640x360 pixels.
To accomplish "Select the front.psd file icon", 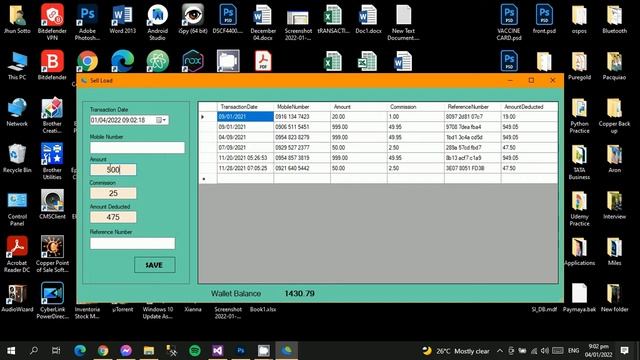I will point(544,19).
